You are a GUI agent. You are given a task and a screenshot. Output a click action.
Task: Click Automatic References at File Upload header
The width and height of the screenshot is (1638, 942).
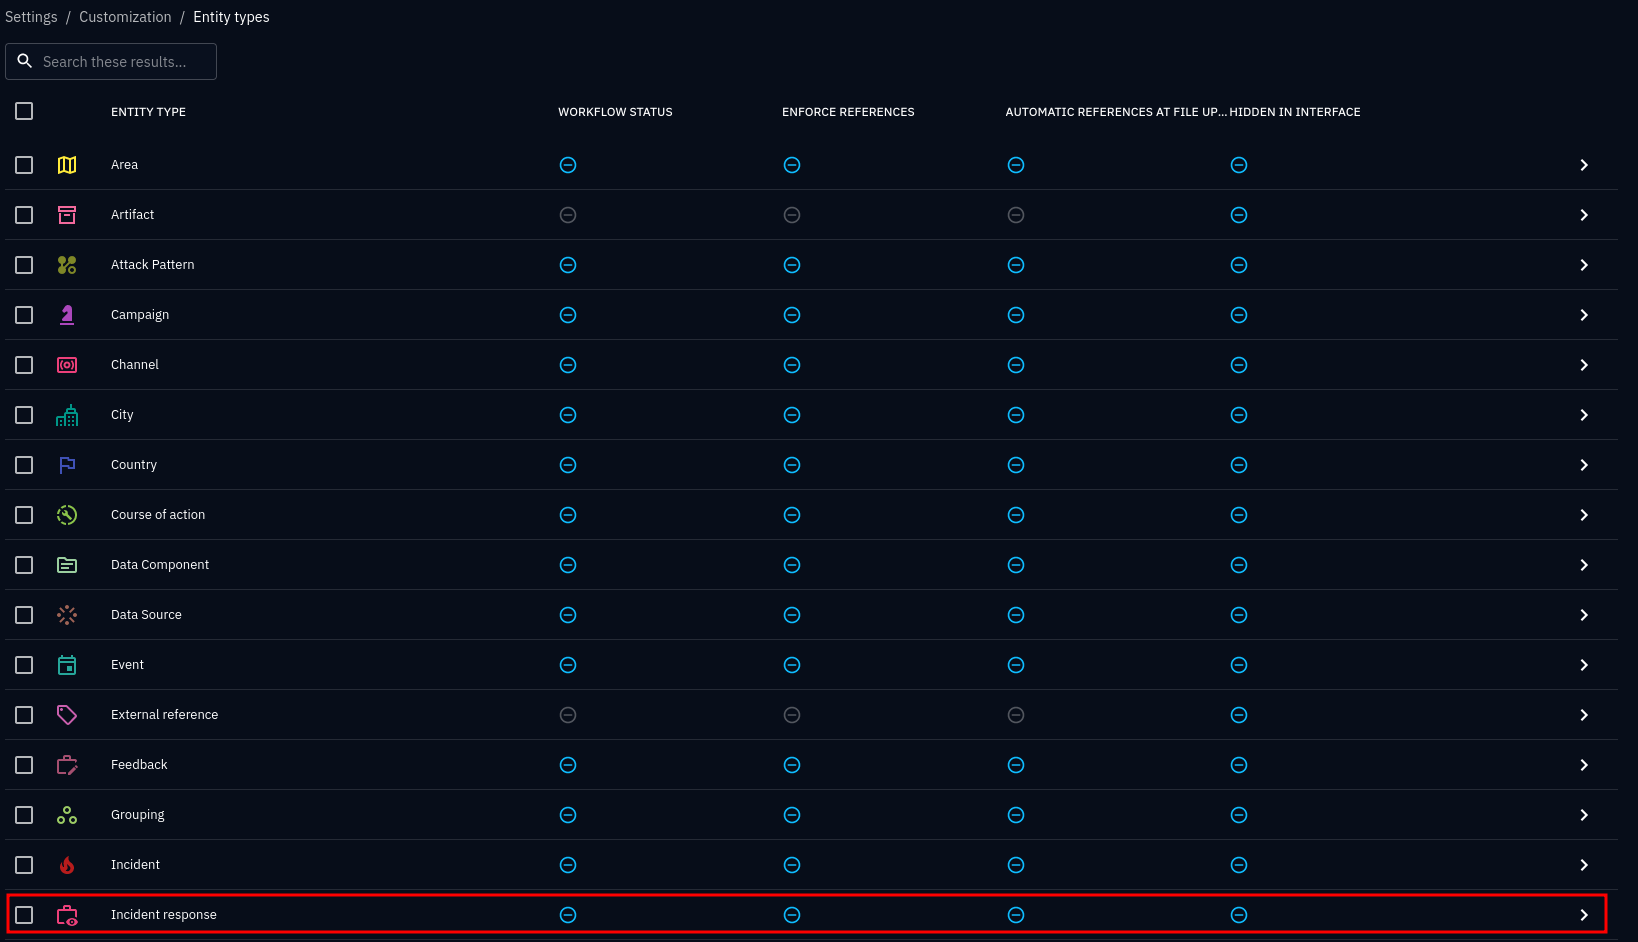(x=1116, y=112)
